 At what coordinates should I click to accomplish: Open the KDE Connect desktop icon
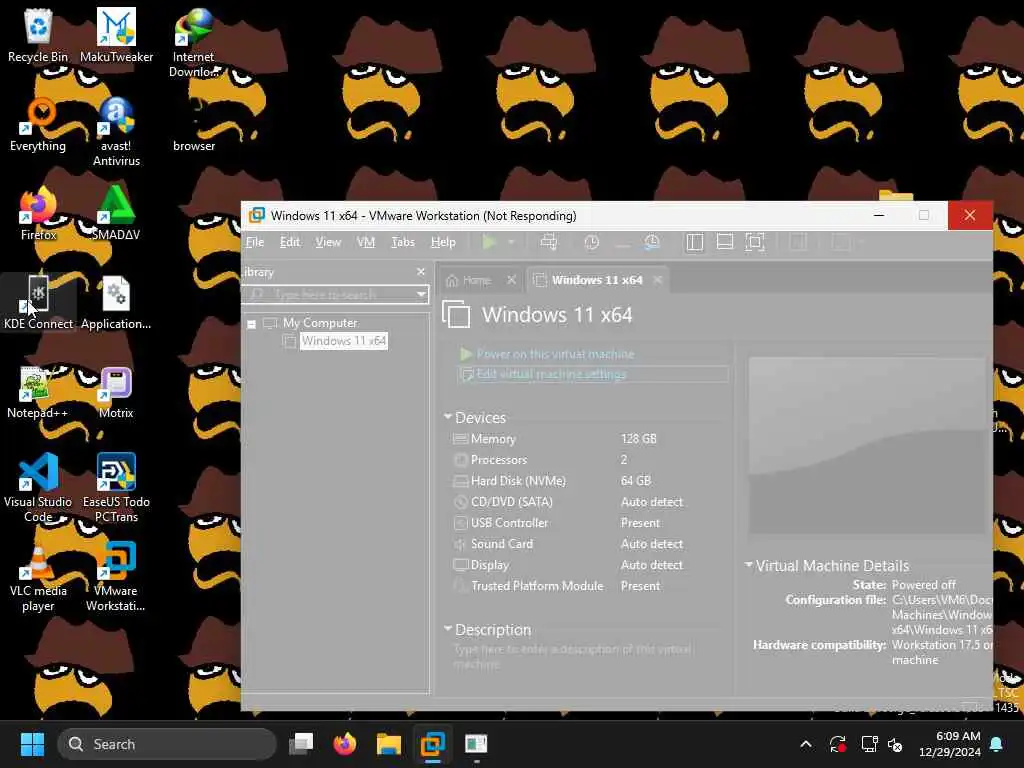pyautogui.click(x=38, y=303)
